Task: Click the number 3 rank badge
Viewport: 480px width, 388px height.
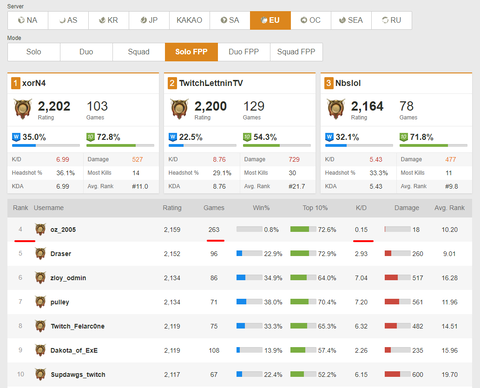Action: tap(328, 83)
